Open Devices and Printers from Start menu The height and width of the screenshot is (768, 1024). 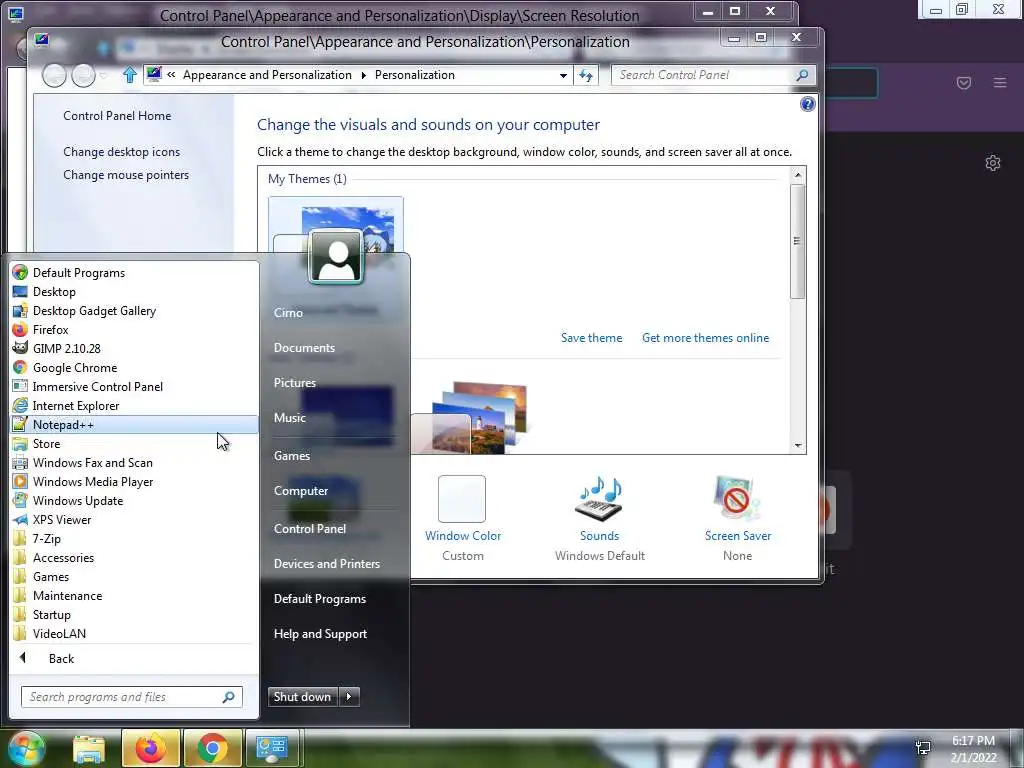coord(327,564)
